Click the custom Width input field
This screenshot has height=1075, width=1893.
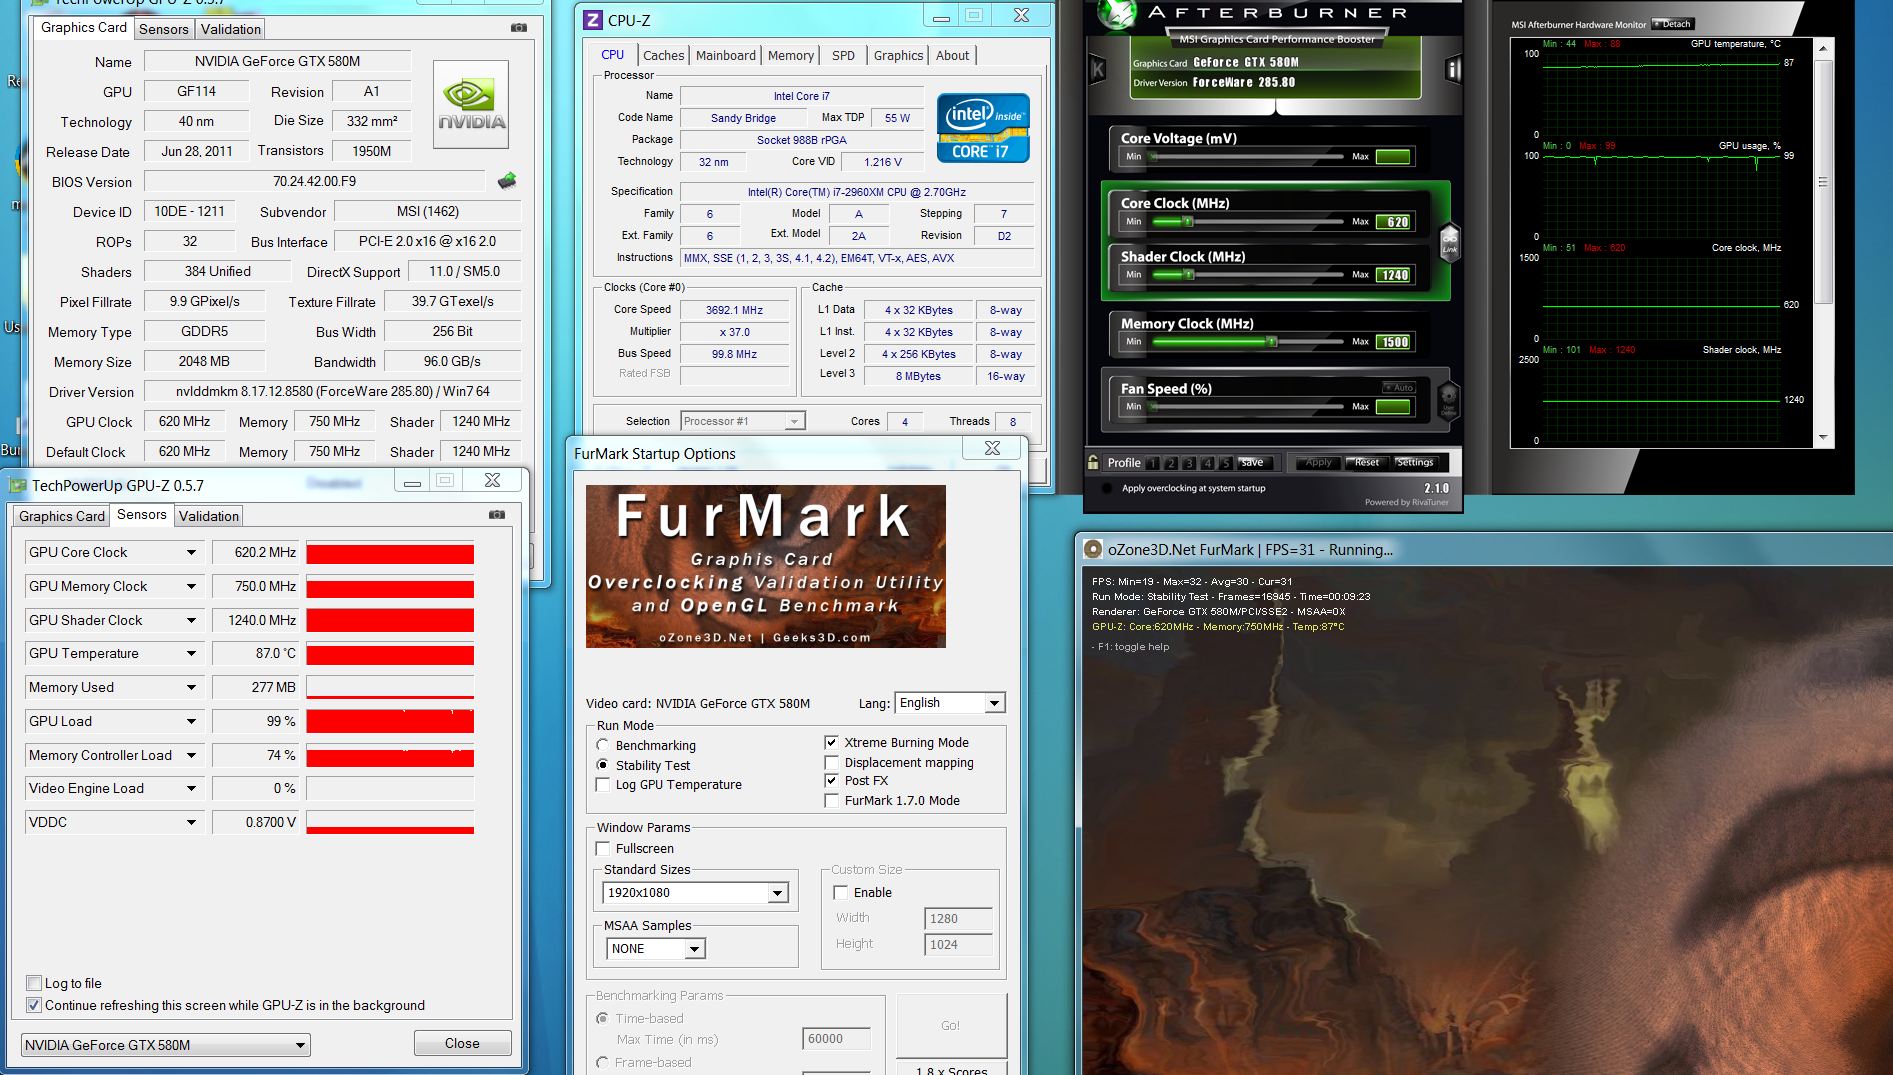pyautogui.click(x=957, y=918)
